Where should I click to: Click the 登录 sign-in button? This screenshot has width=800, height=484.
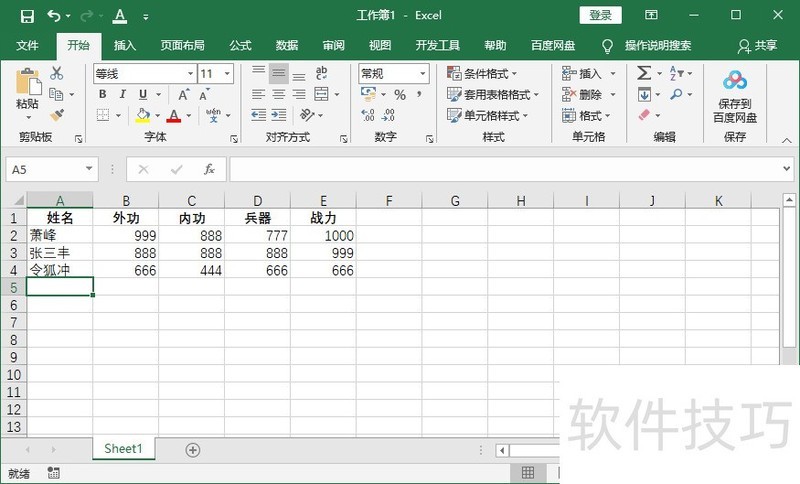tap(600, 15)
